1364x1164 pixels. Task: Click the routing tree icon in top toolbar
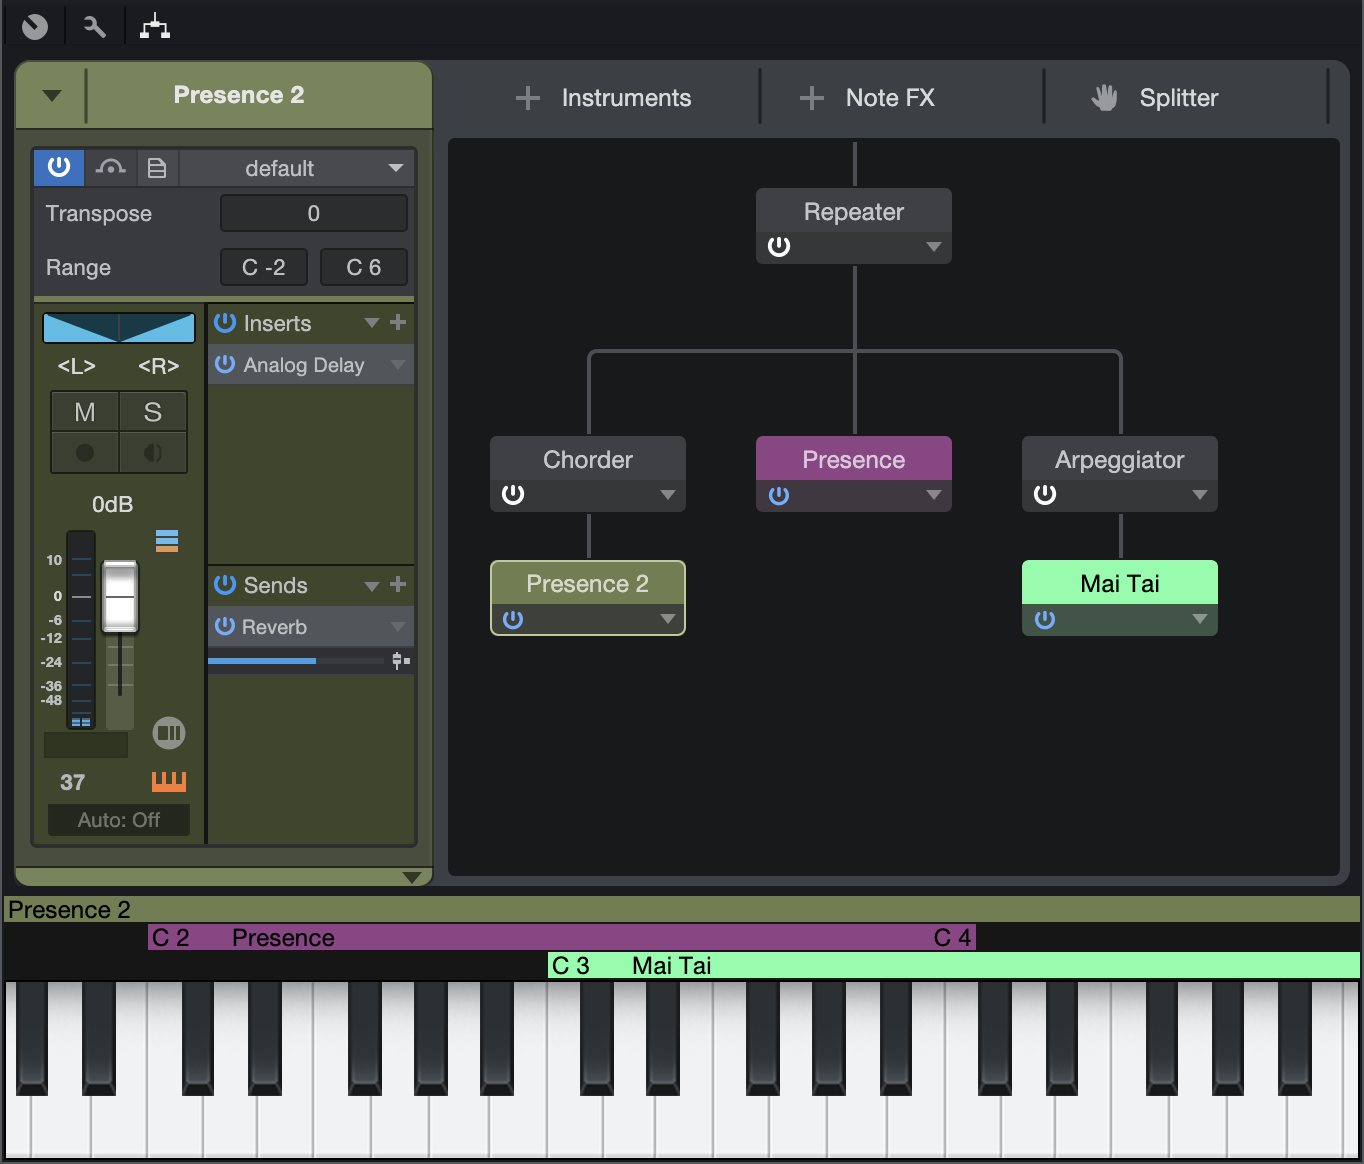pyautogui.click(x=154, y=27)
